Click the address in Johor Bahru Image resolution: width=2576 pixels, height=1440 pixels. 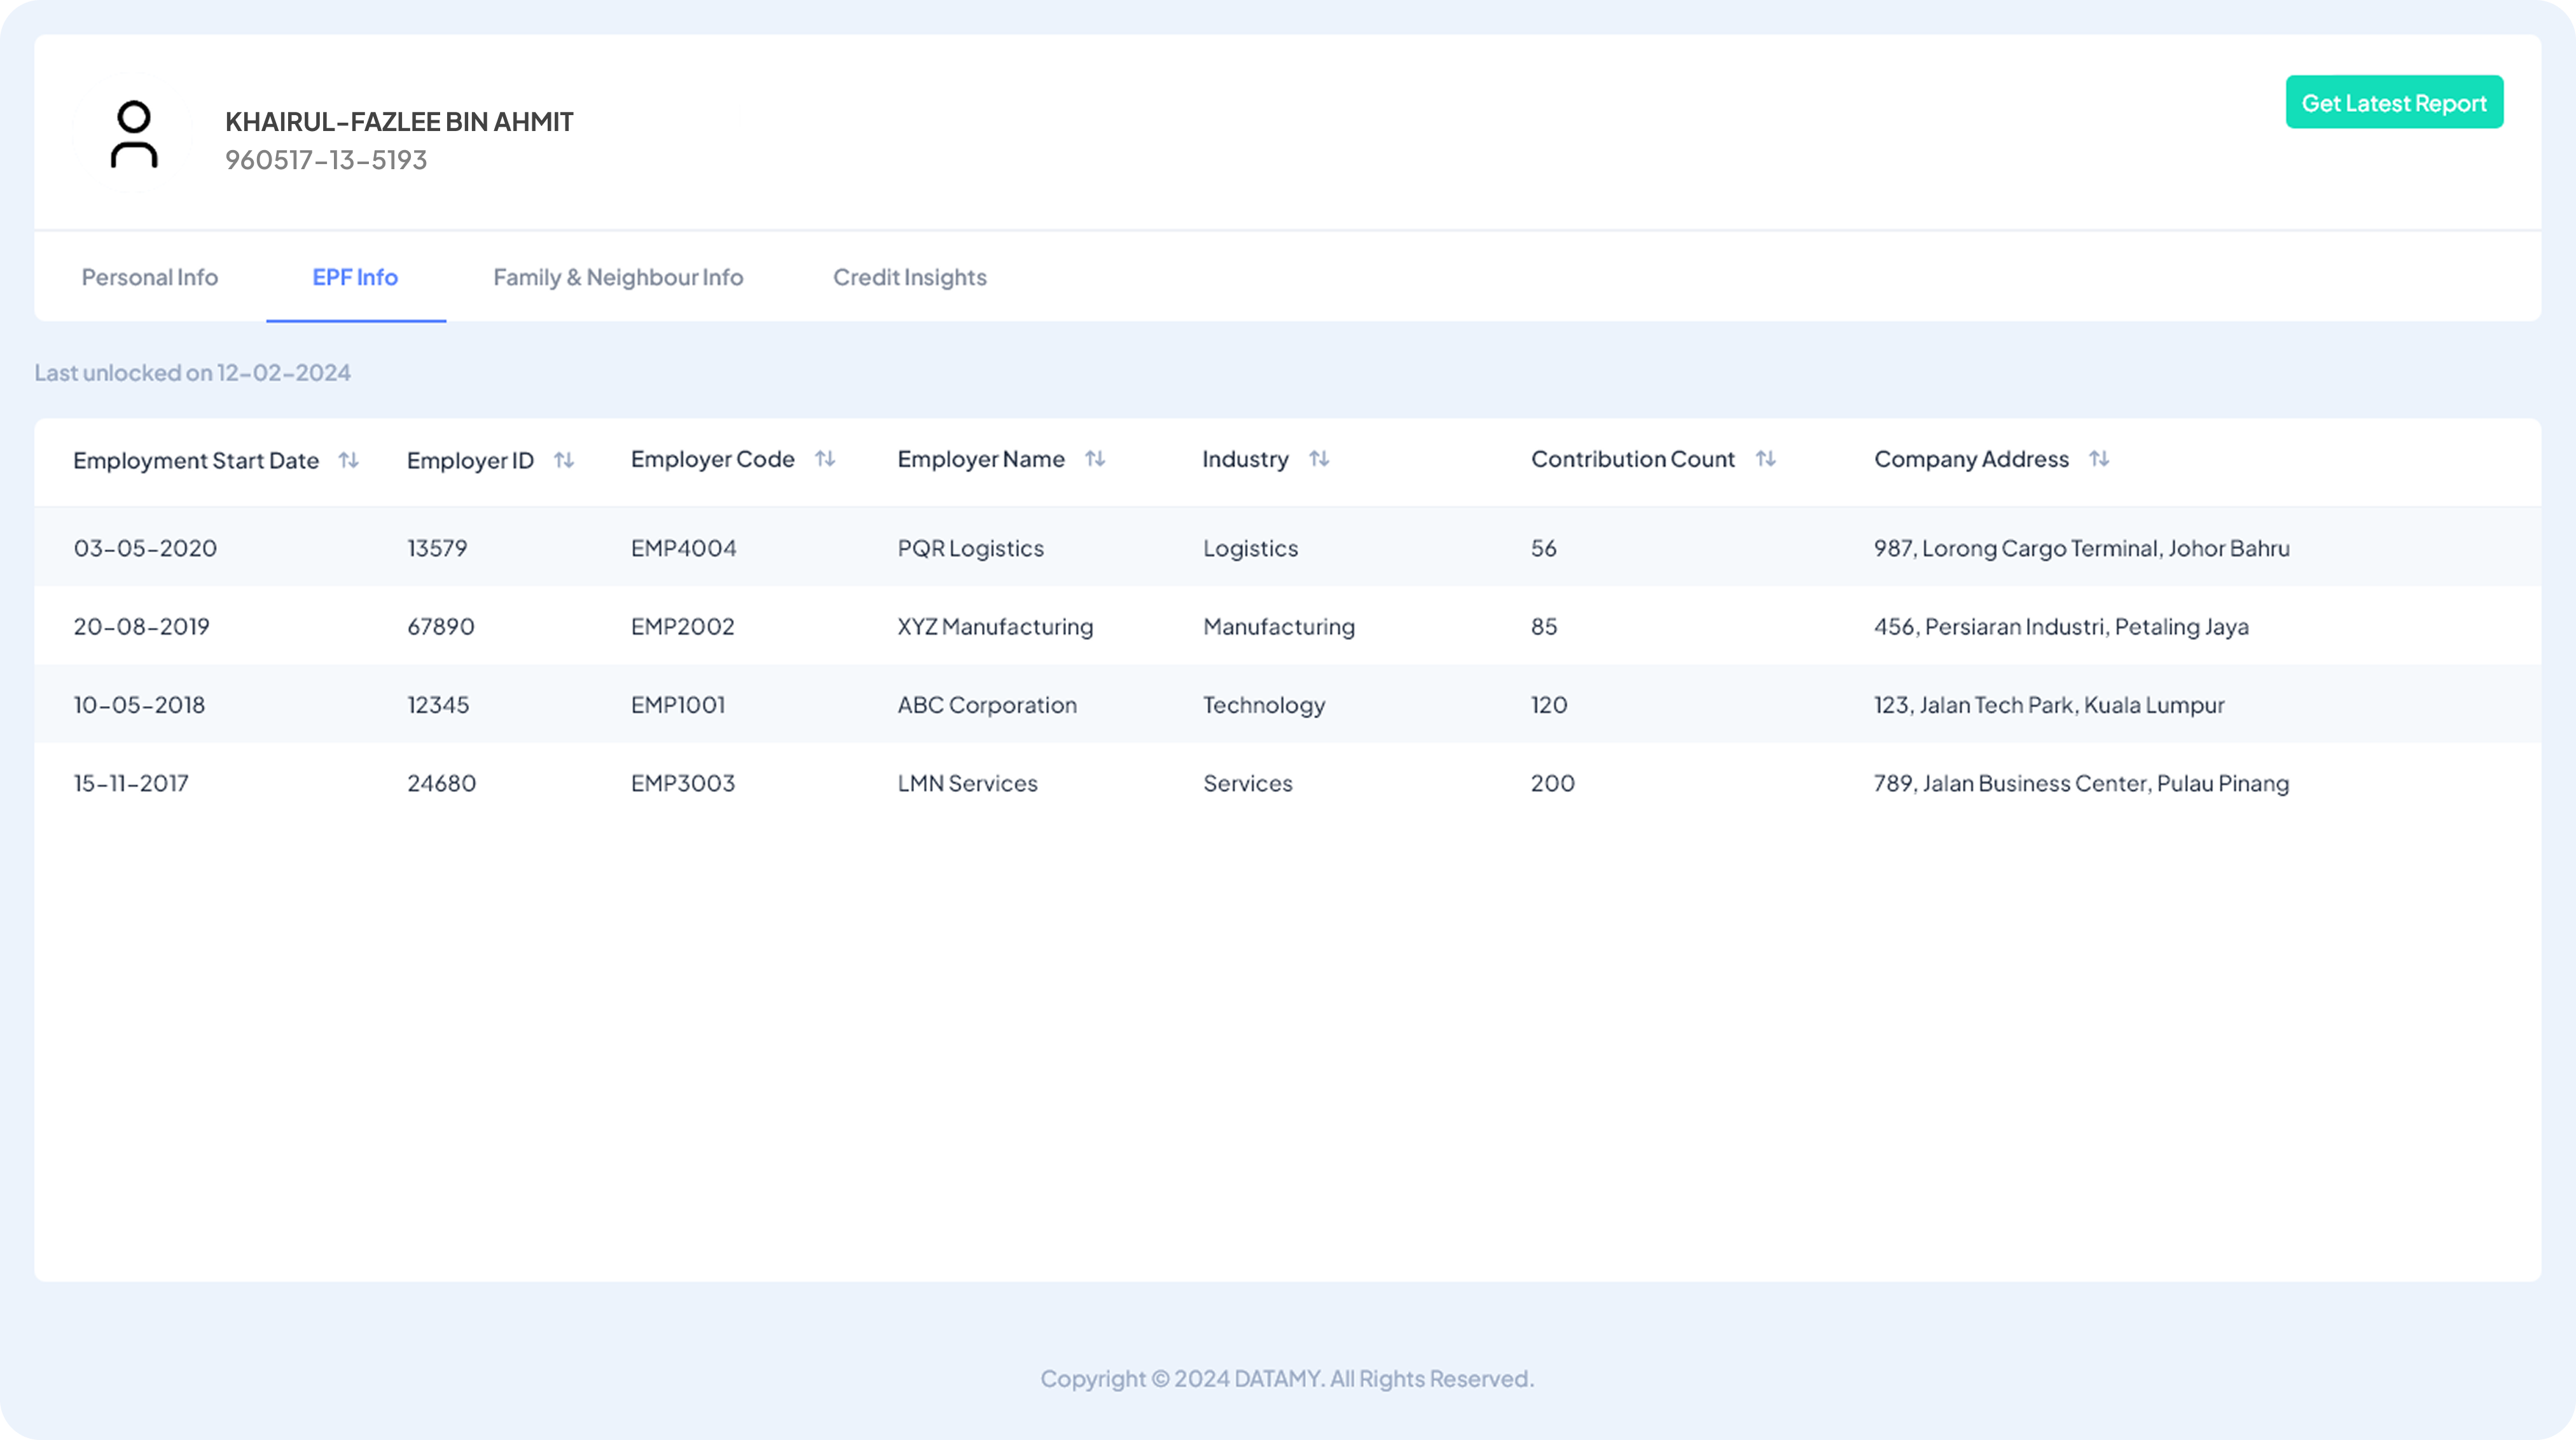point(2082,548)
